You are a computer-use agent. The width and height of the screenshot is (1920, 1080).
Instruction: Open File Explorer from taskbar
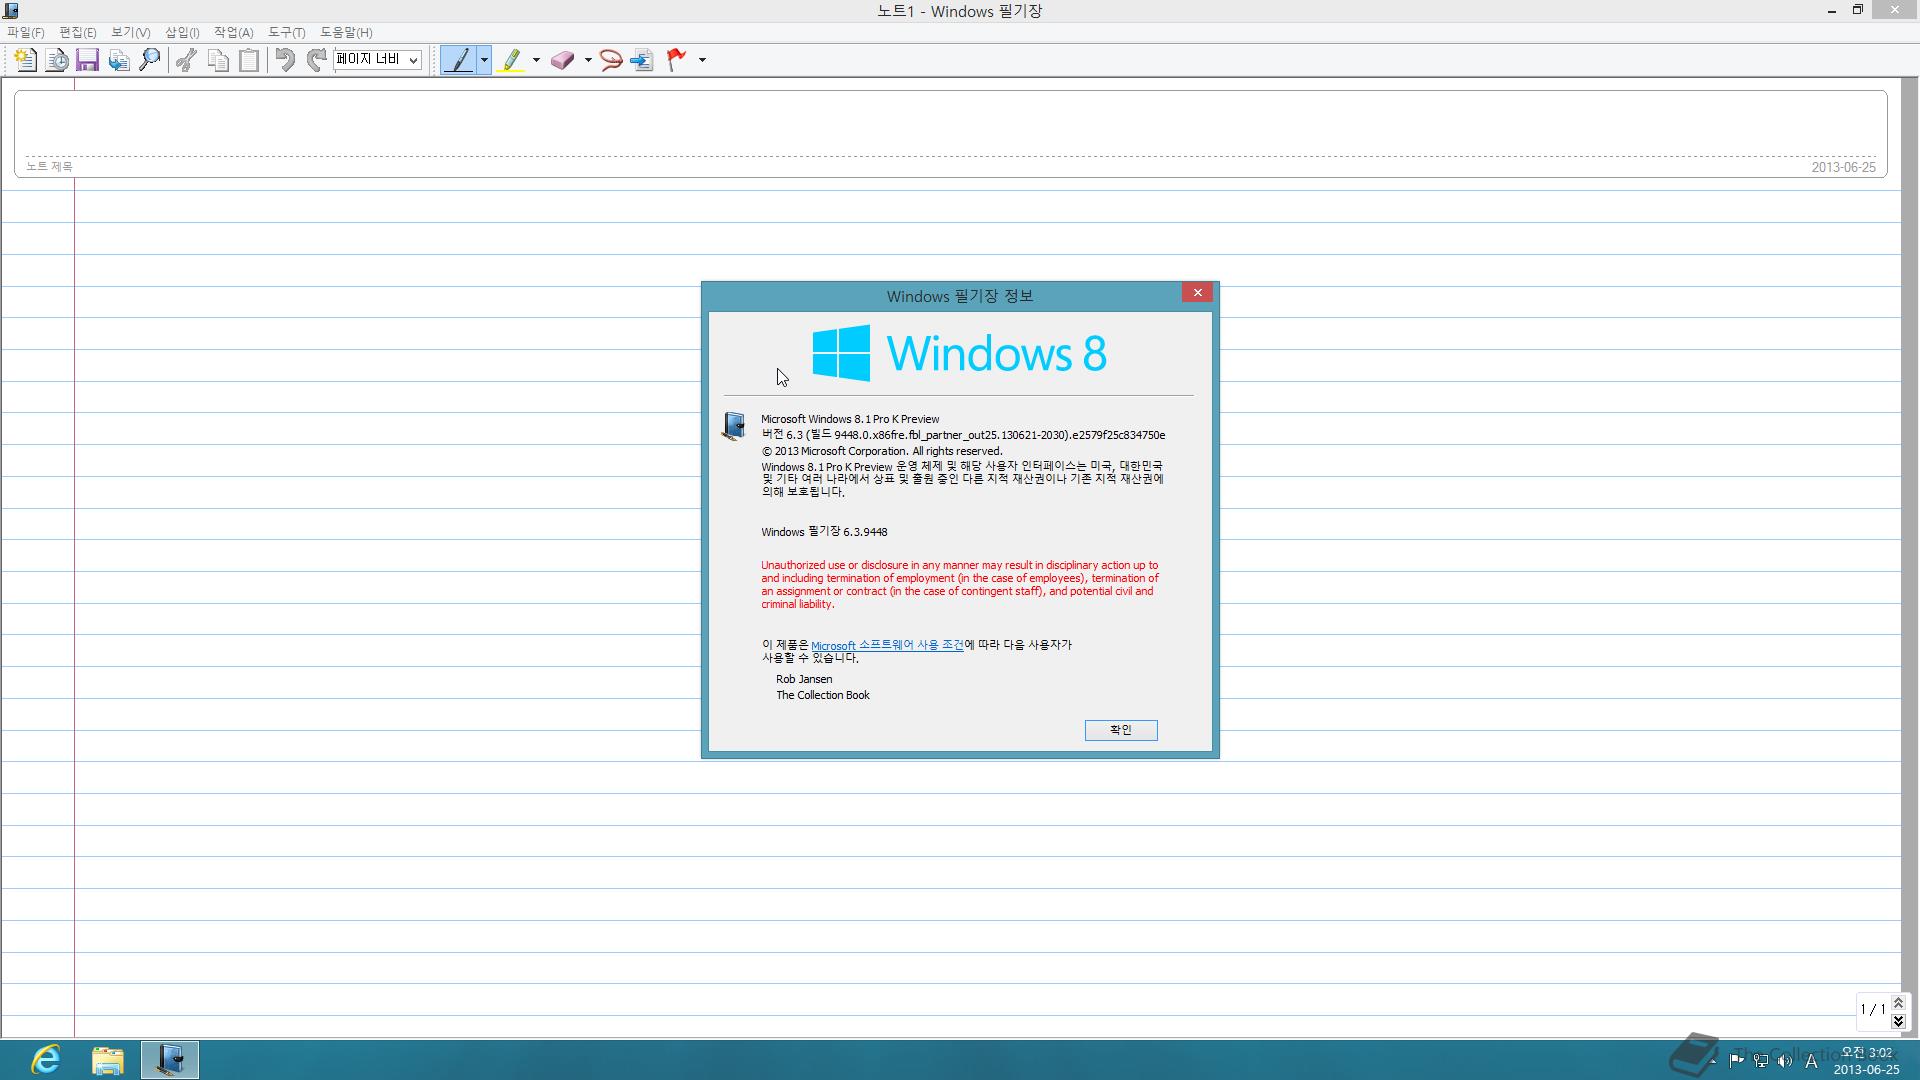[x=108, y=1059]
